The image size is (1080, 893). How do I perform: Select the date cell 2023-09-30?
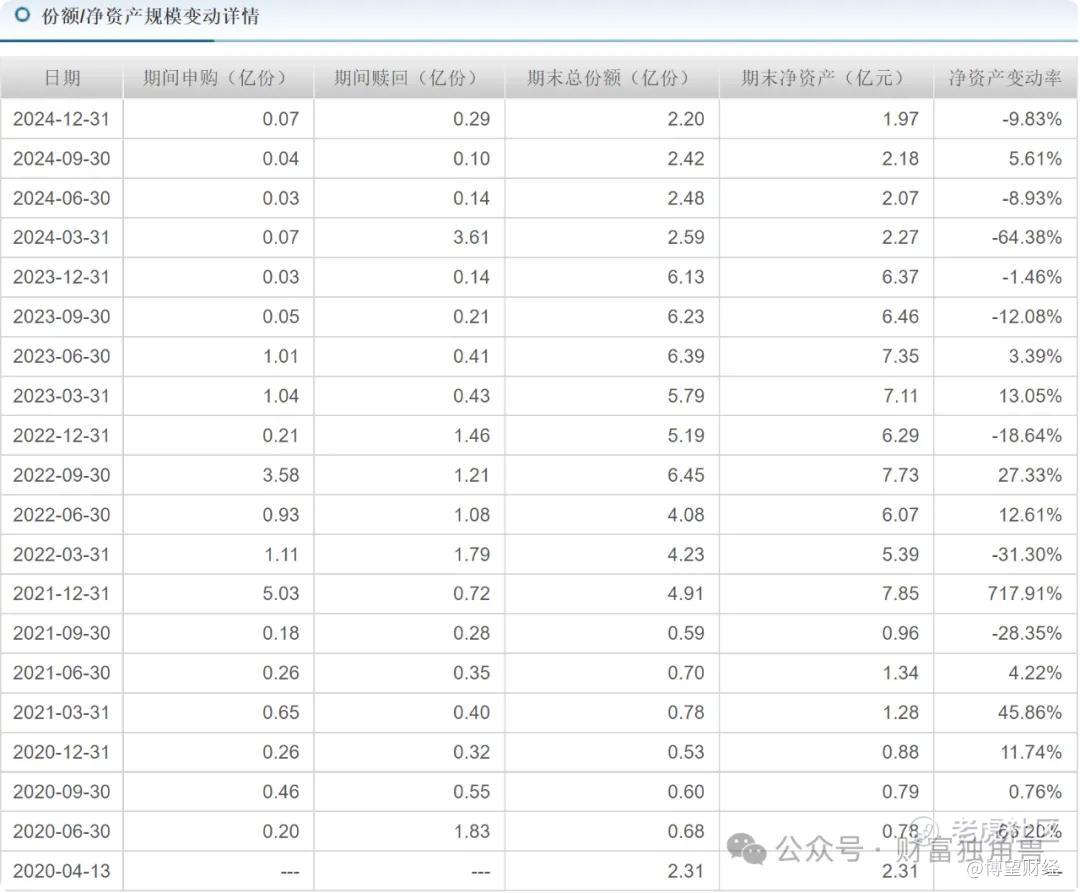61,317
